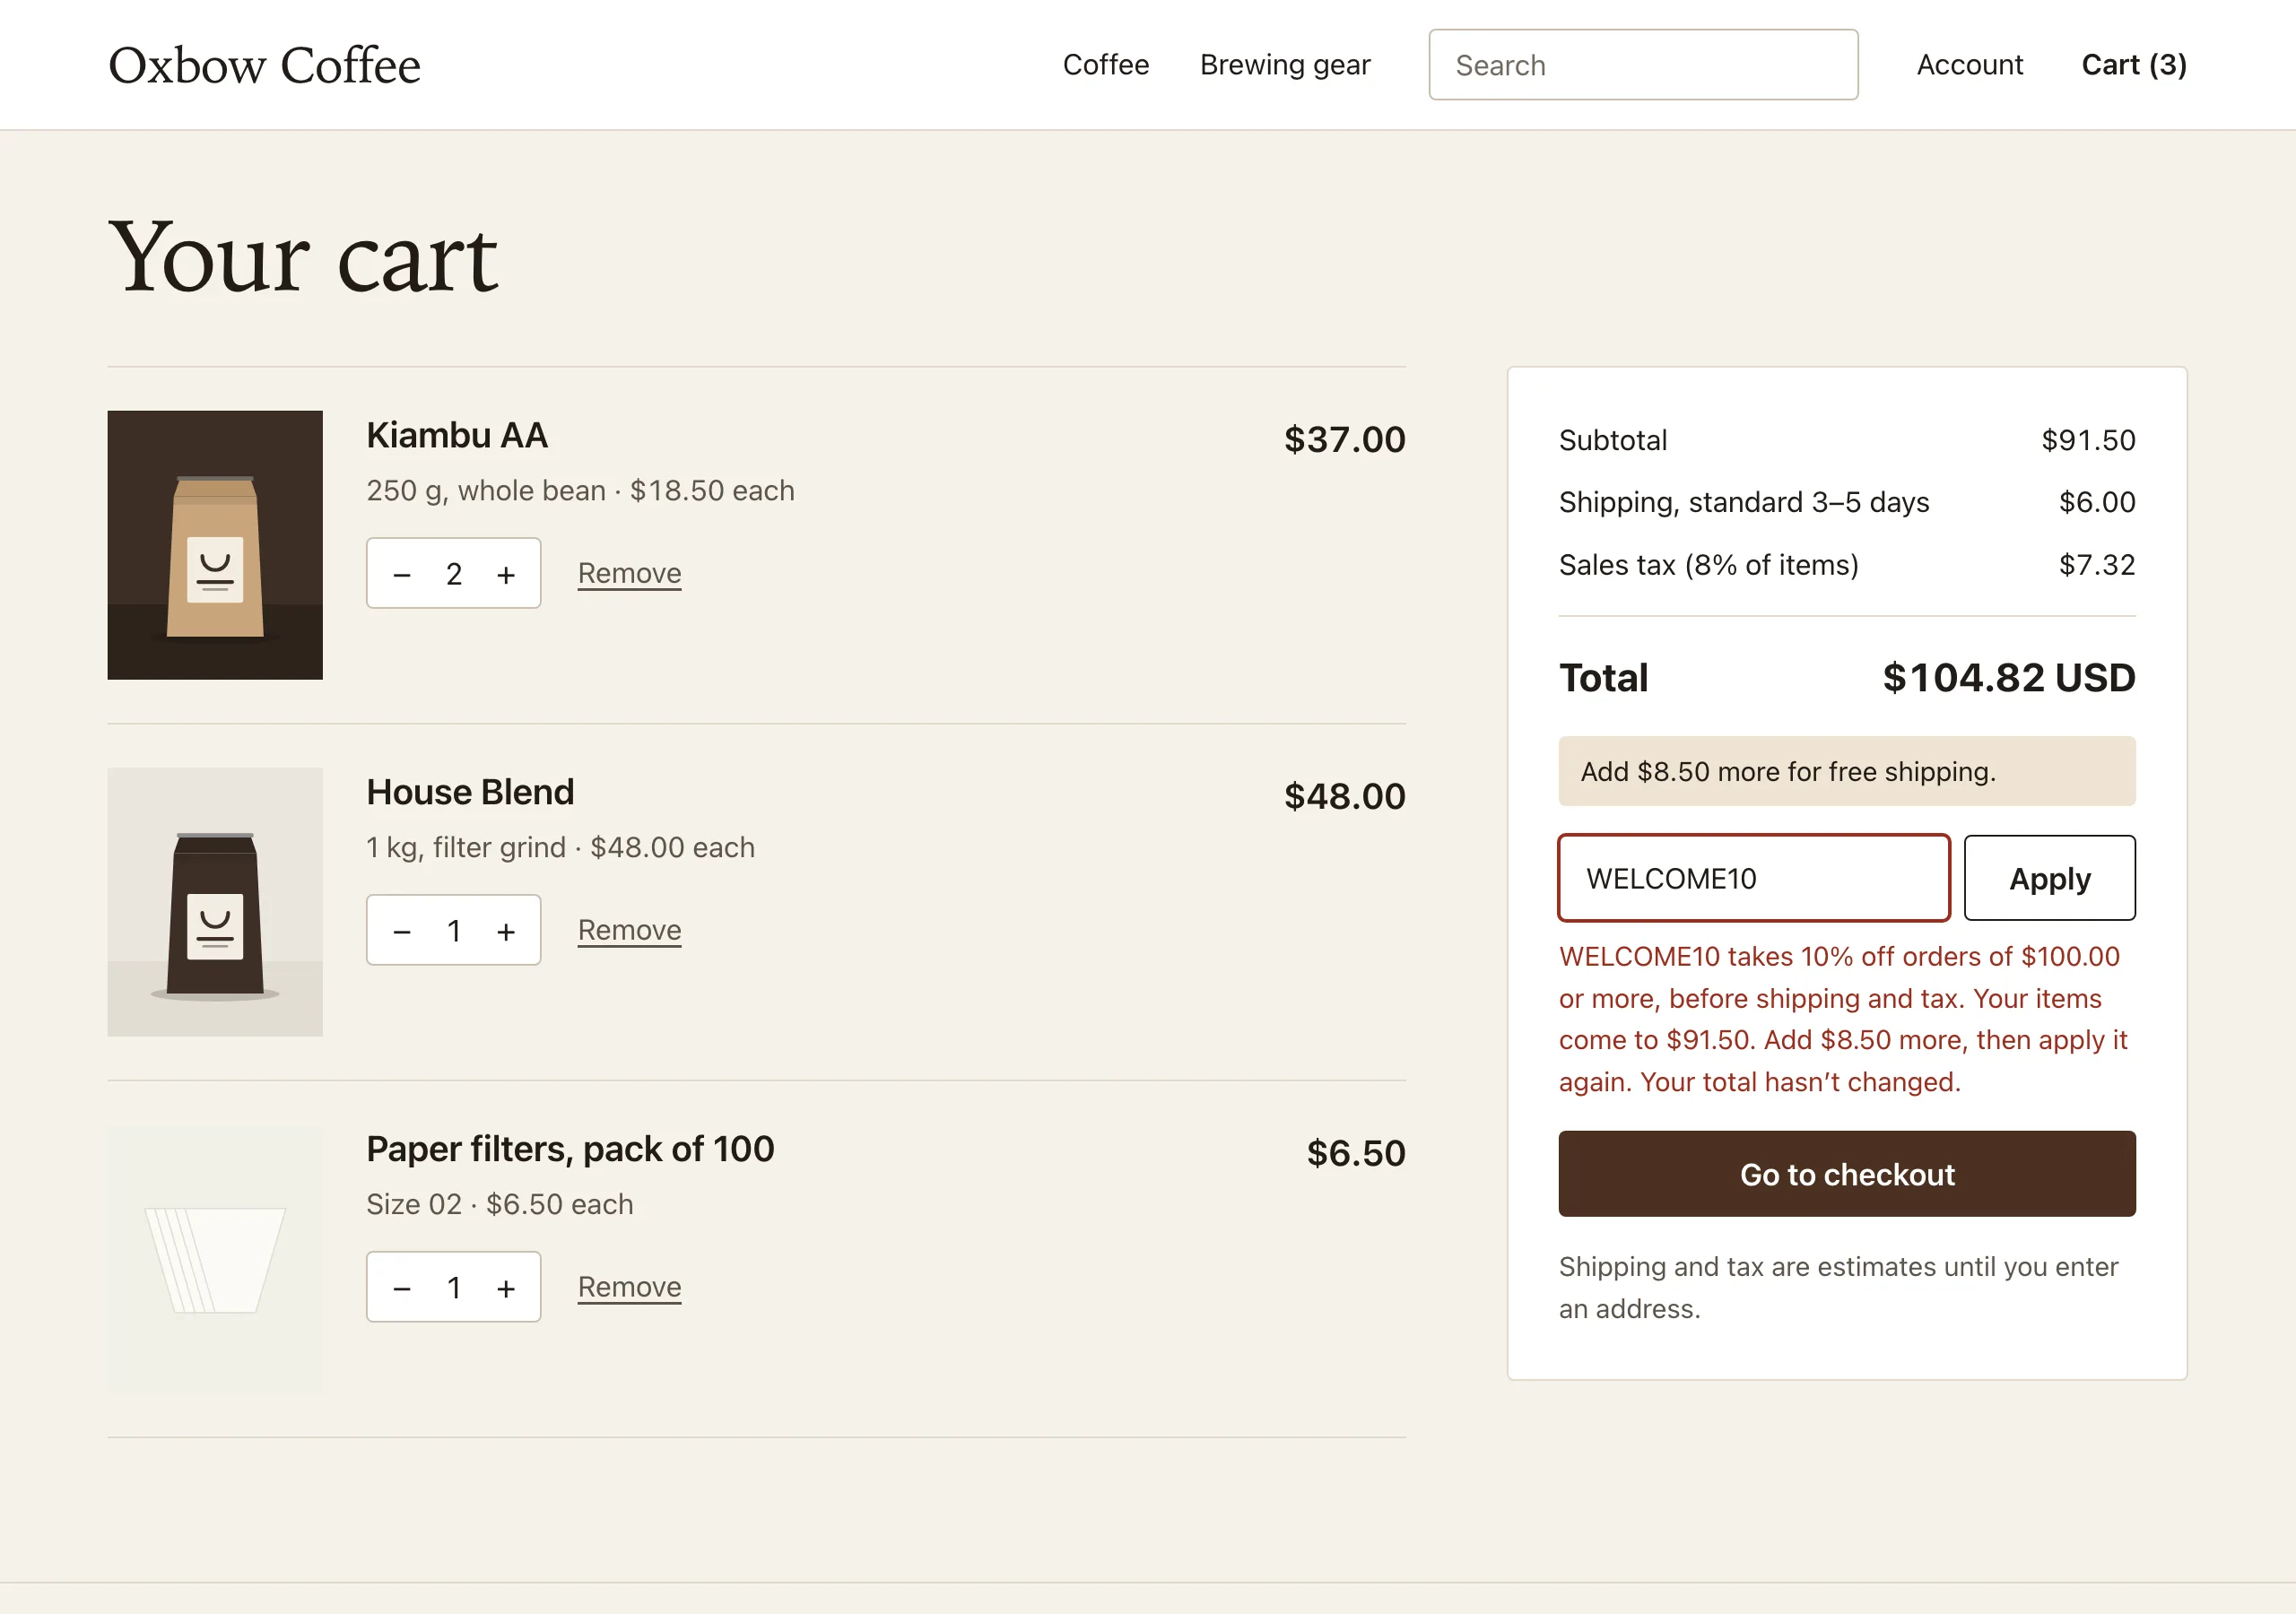The image size is (2296, 1614).
Task: Remove House Blend from the cart
Action: (629, 930)
